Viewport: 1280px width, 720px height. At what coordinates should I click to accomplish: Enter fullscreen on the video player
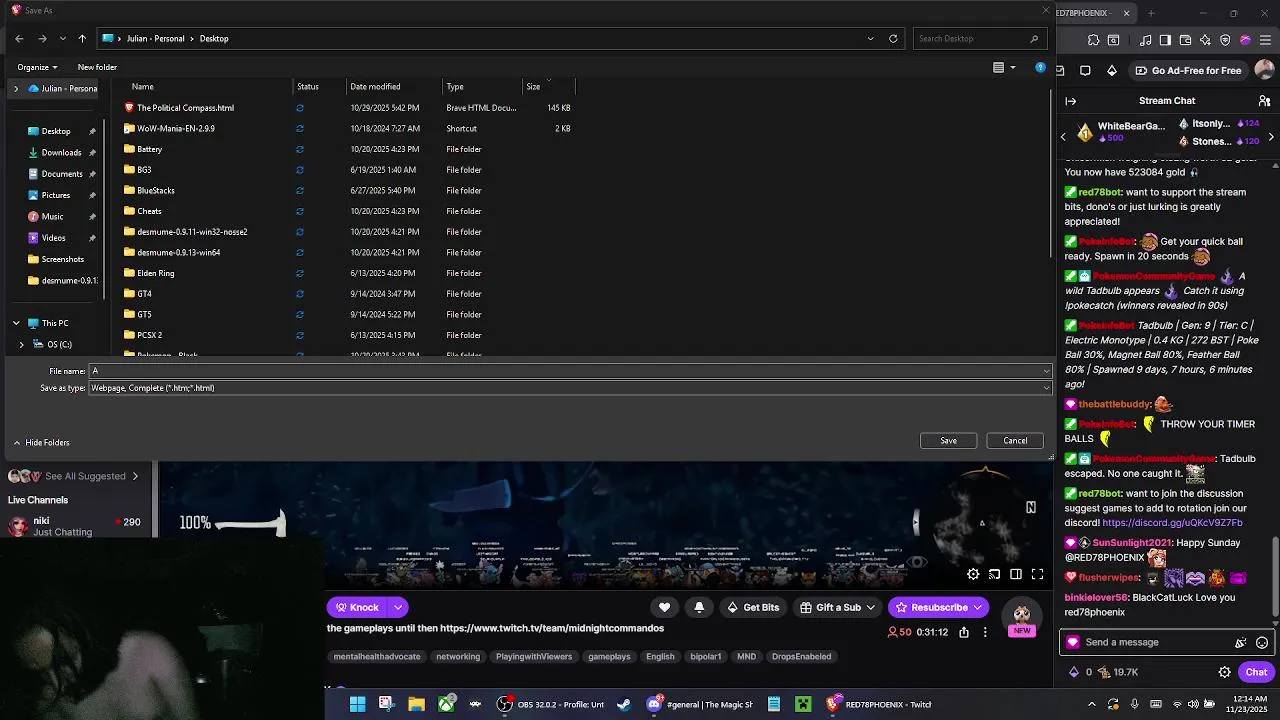[1037, 574]
